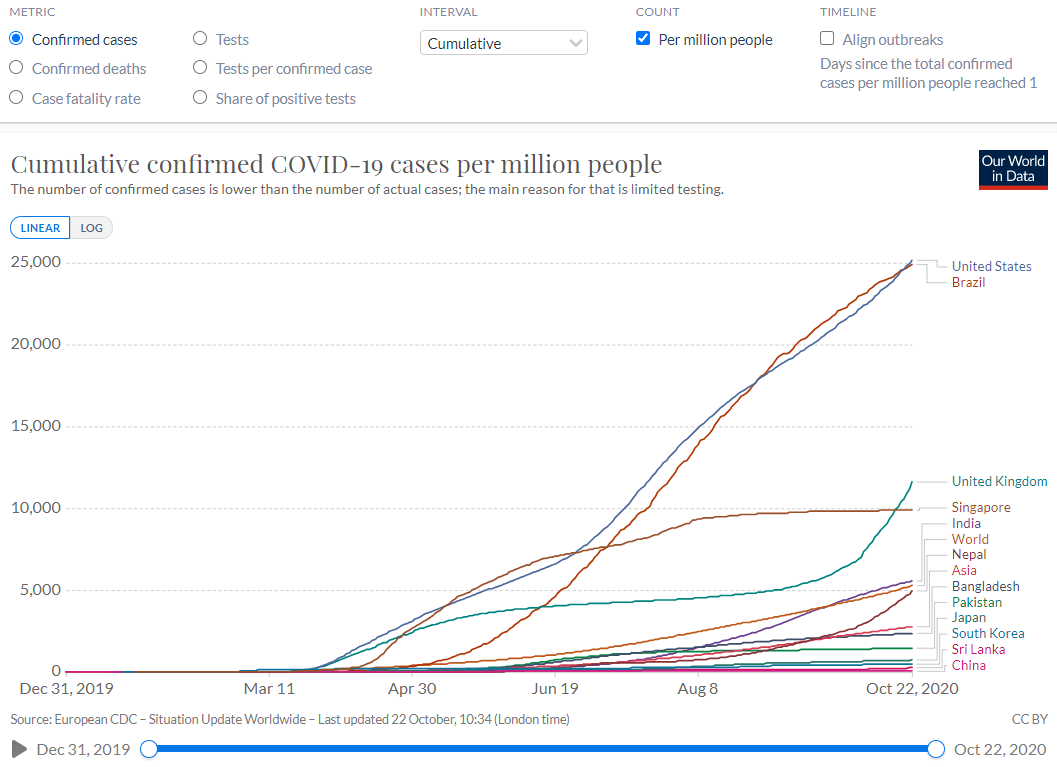1057x767 pixels.
Task: Enable the Align outbreaks checkbox
Action: [x=827, y=38]
